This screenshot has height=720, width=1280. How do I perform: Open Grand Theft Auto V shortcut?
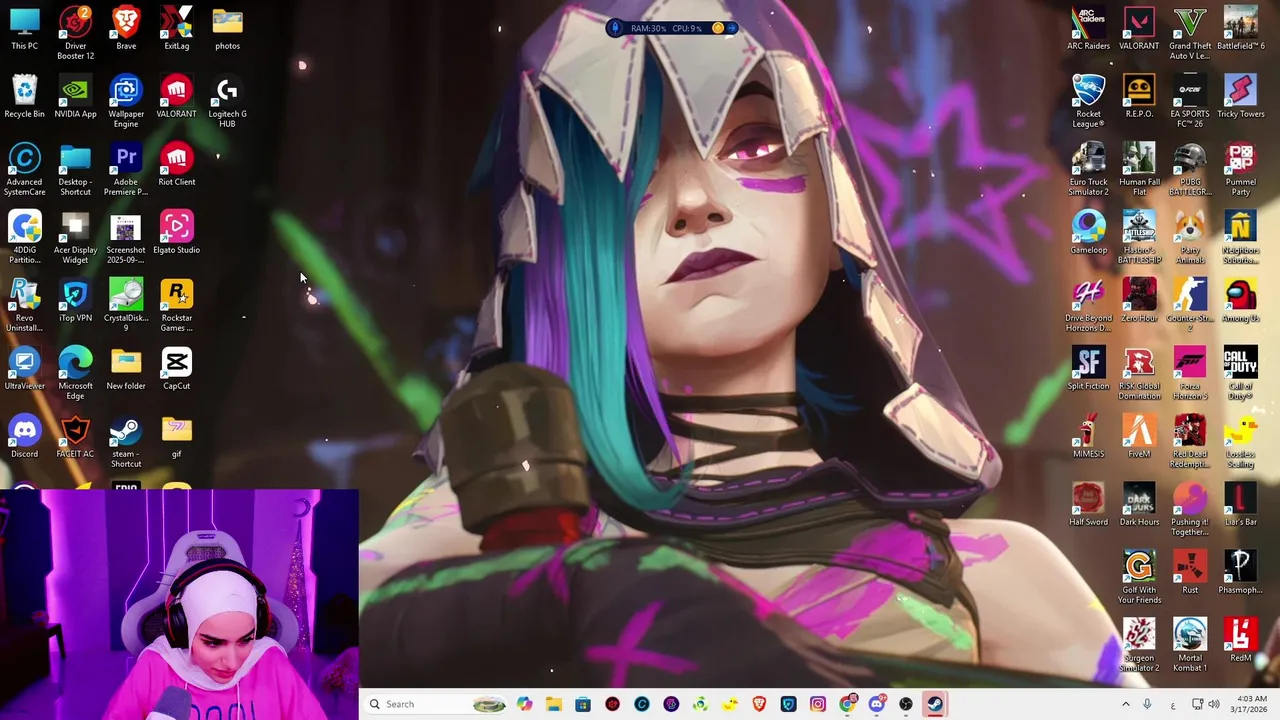[1190, 32]
